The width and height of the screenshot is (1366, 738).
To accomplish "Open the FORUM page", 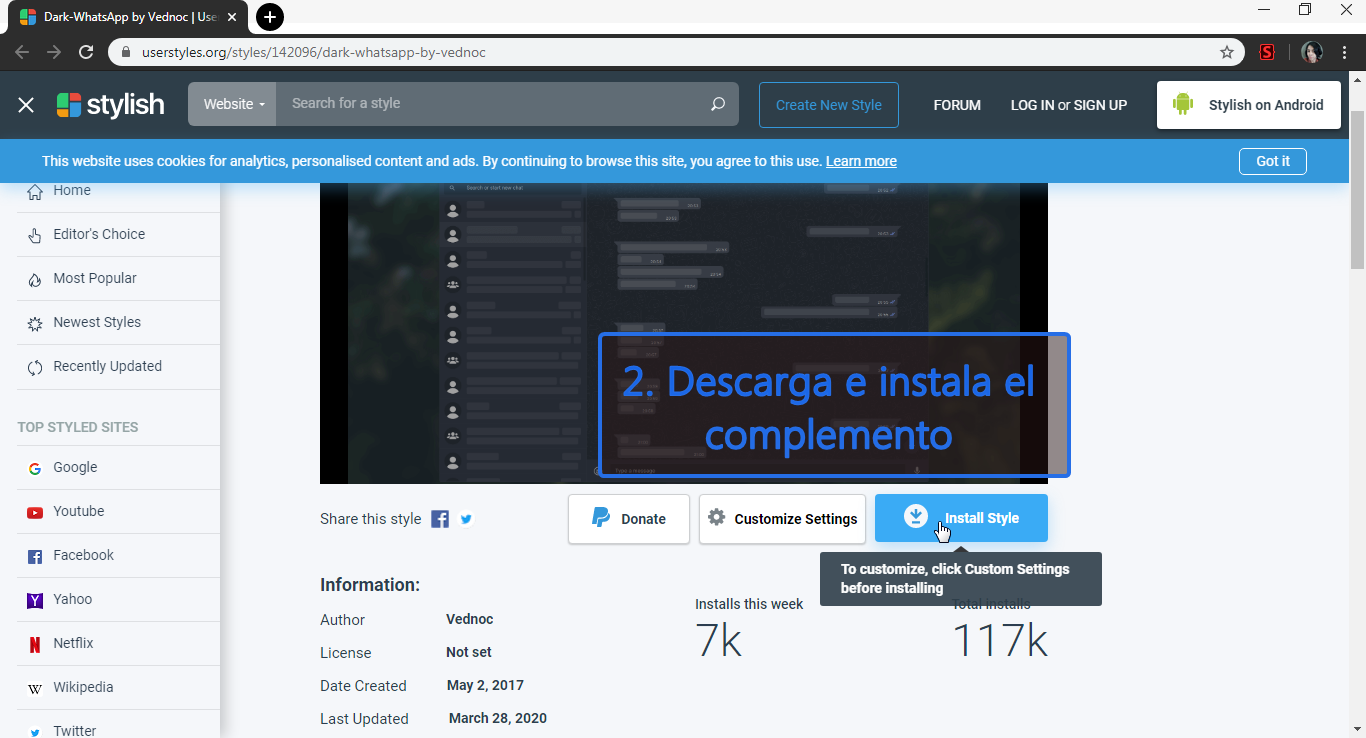I will (957, 105).
